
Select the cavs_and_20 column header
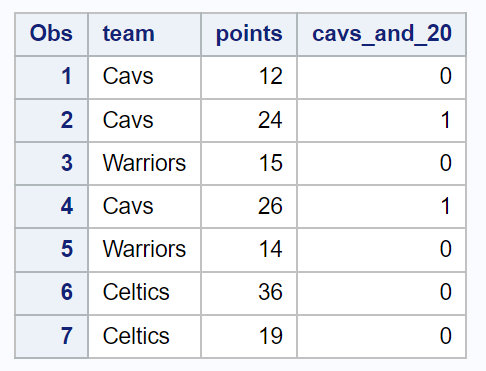coord(382,34)
